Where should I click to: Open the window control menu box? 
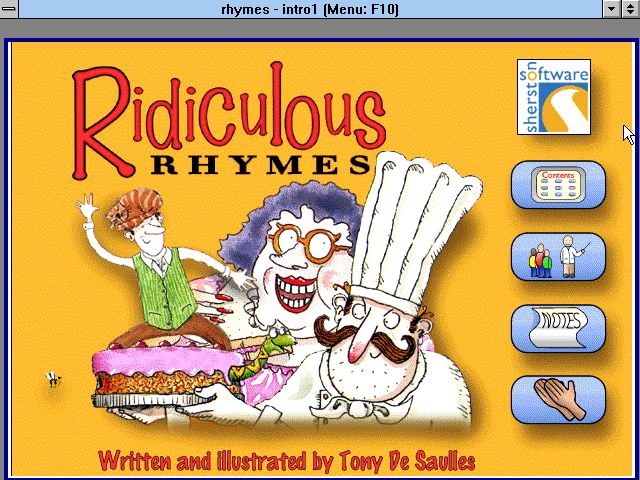9,9
